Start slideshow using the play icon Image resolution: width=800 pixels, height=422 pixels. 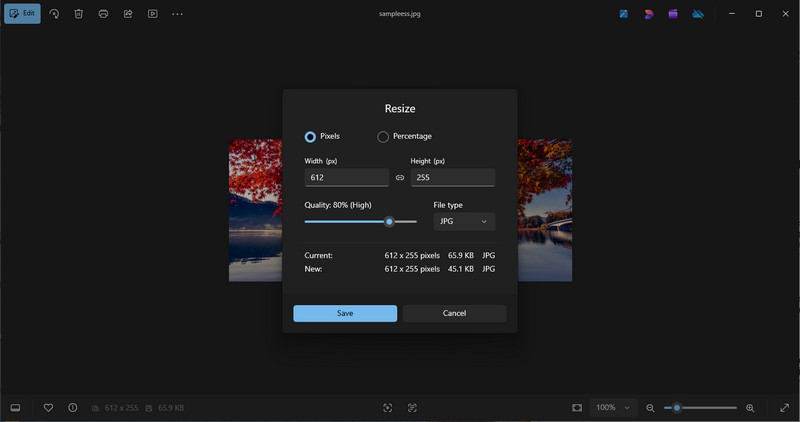coord(152,14)
